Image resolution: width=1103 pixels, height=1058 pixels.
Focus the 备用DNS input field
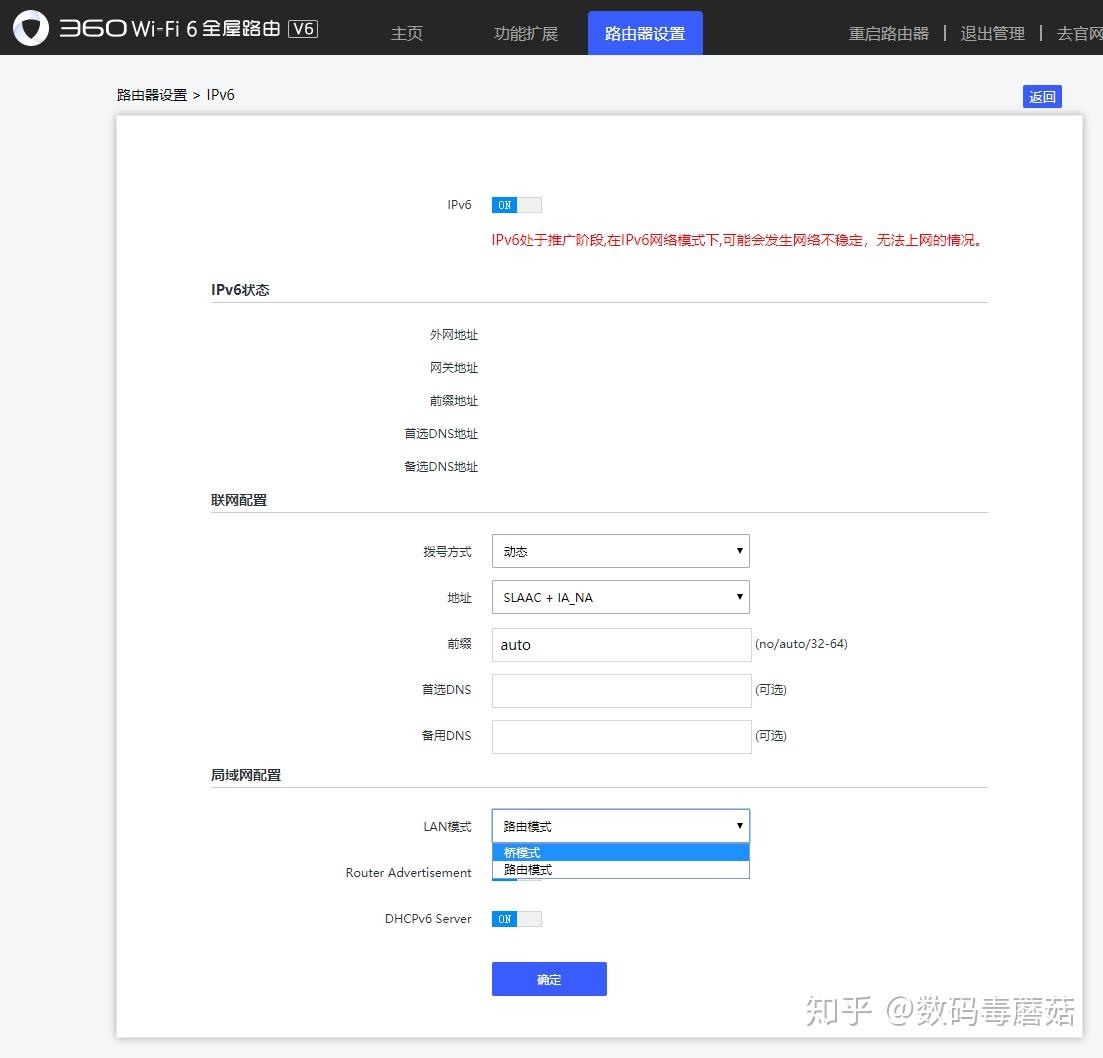621,737
